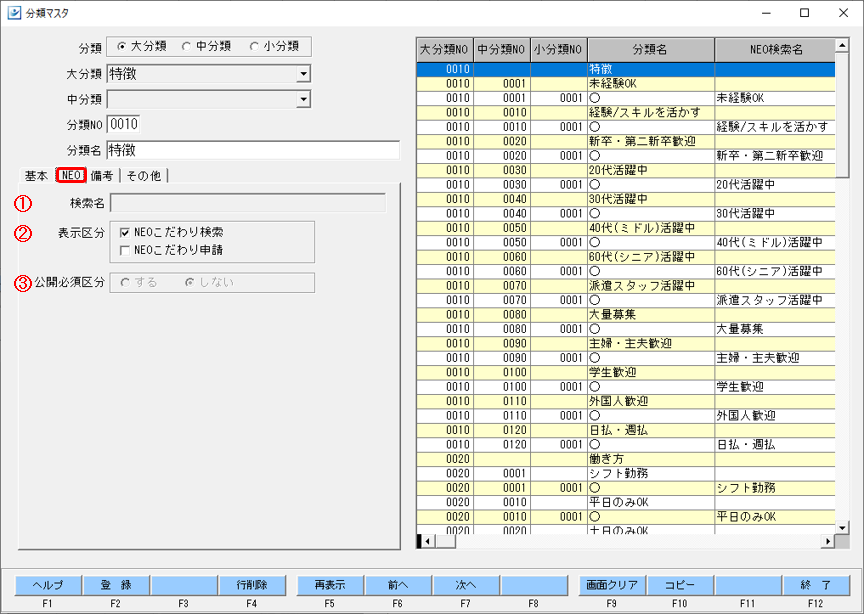Click the 分類名 column header
Image resolution: width=864 pixels, height=614 pixels.
tap(651, 50)
